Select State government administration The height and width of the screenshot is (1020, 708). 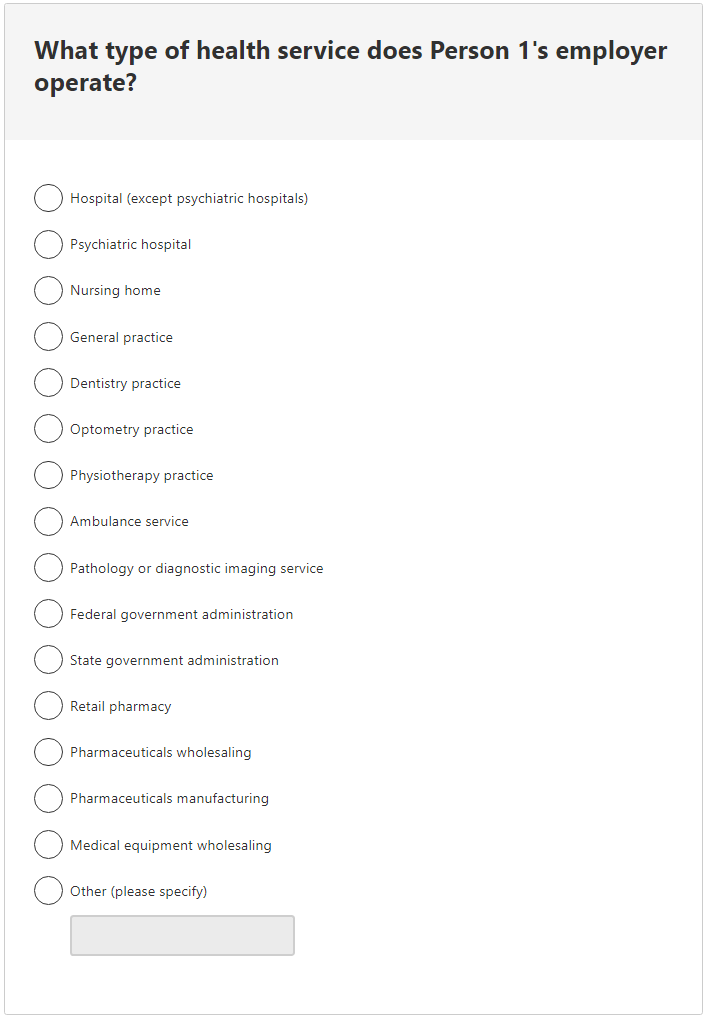click(x=48, y=659)
